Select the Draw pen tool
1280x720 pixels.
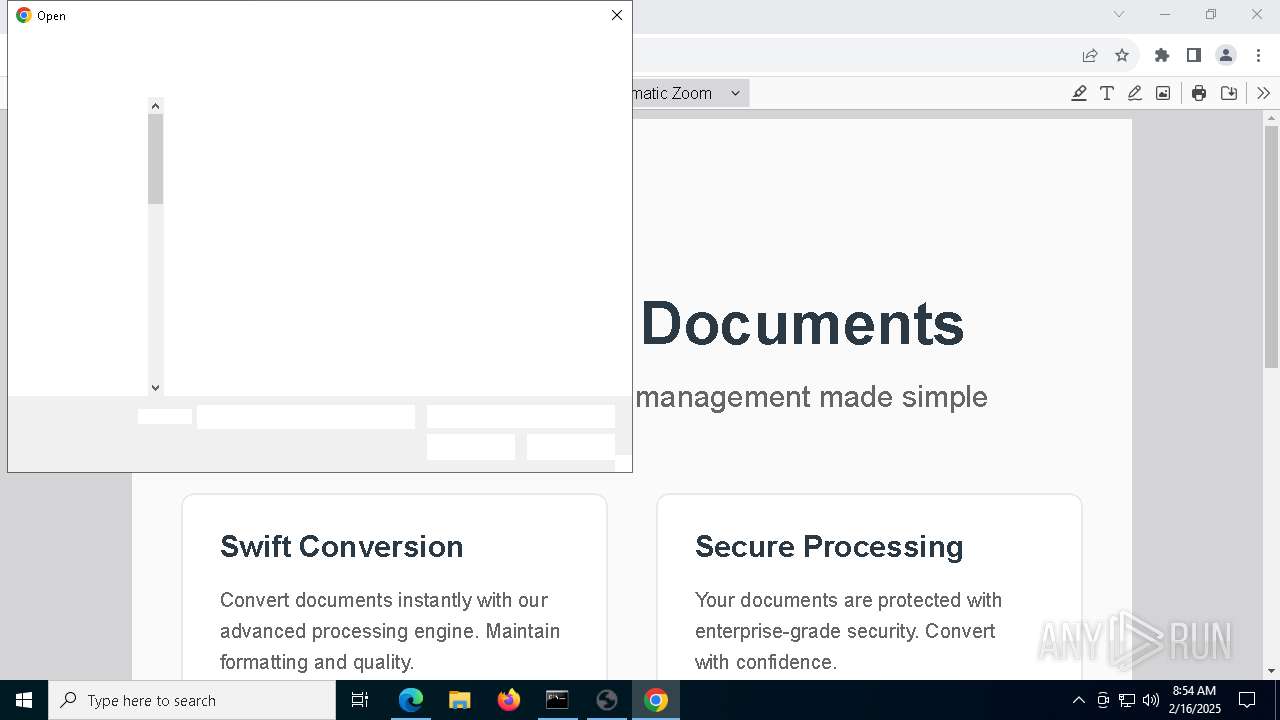tap(1135, 93)
